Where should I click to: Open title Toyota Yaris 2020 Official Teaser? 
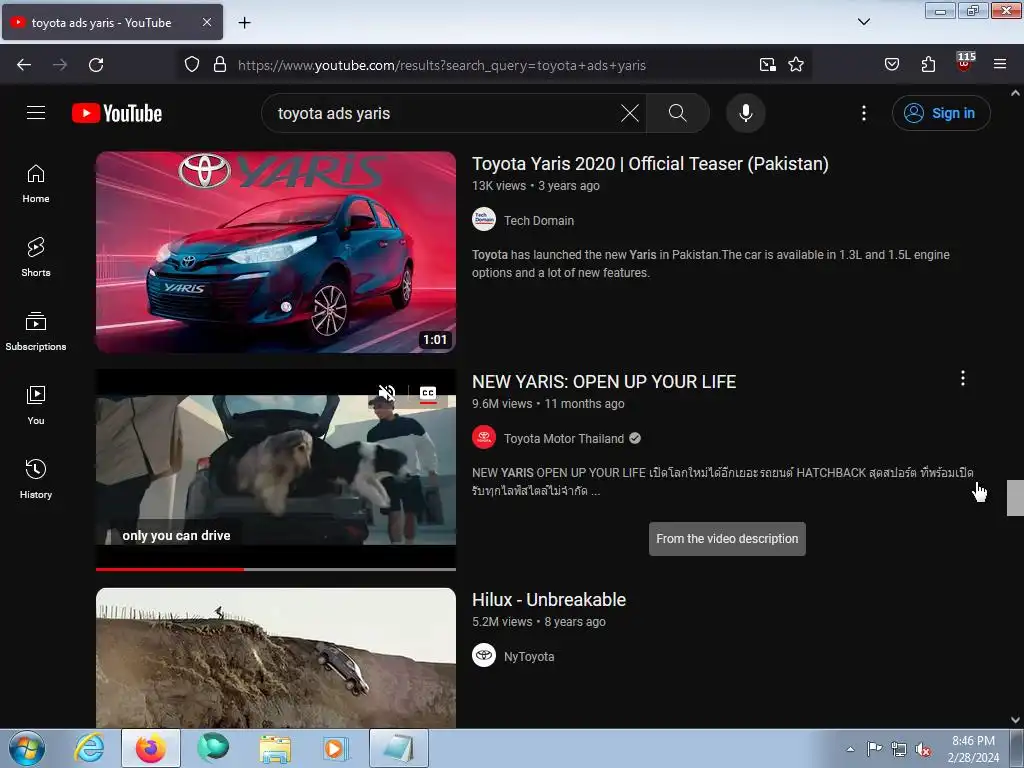650,163
